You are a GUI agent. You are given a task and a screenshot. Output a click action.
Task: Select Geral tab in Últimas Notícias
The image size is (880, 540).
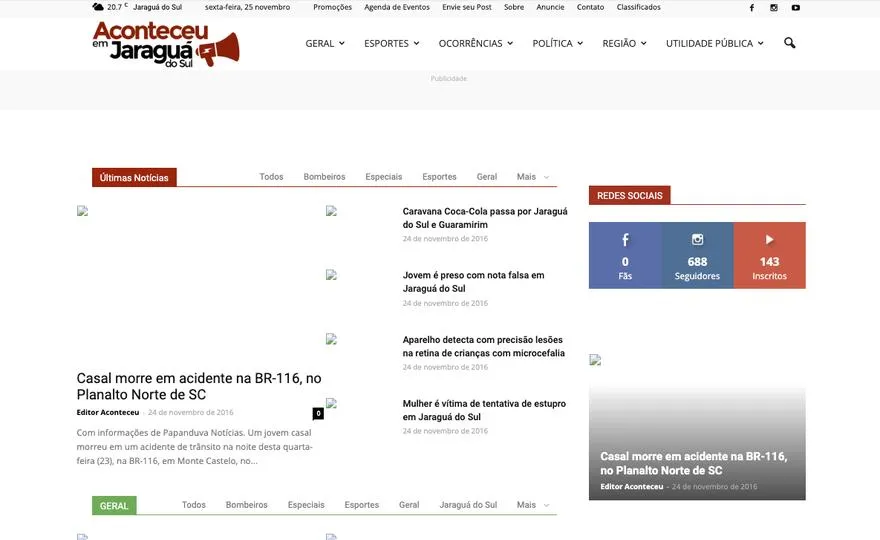click(487, 177)
